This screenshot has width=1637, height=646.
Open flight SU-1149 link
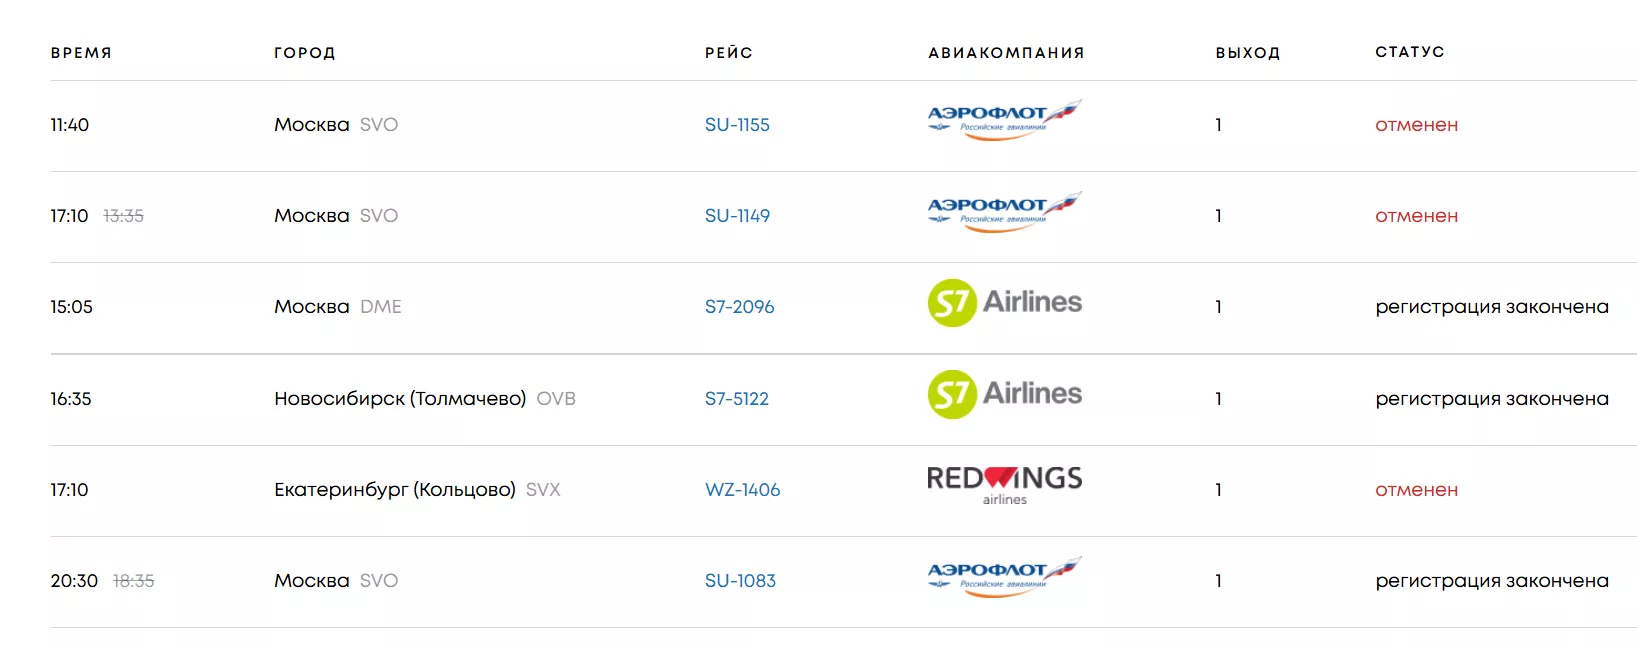click(737, 216)
